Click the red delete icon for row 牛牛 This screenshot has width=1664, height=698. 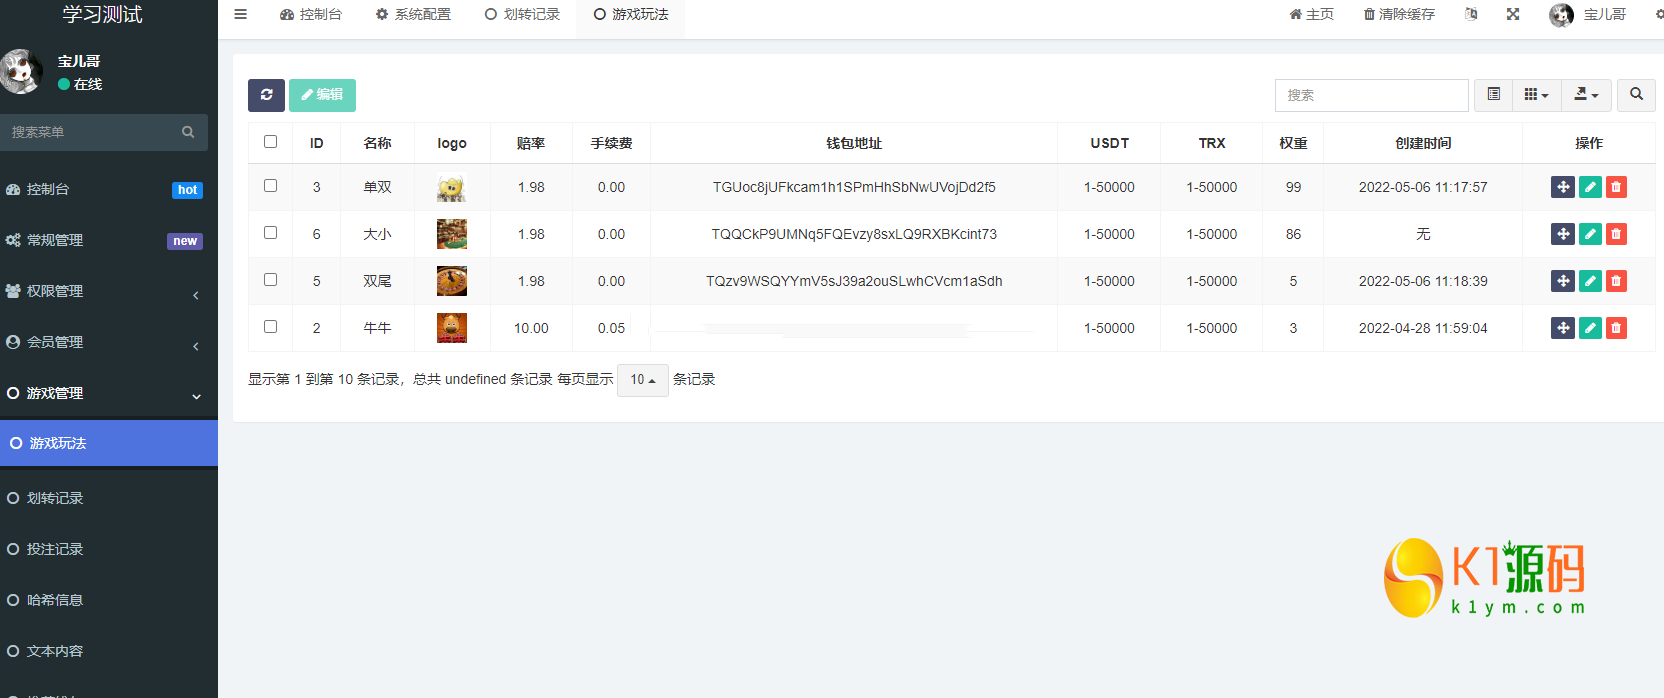click(1616, 328)
